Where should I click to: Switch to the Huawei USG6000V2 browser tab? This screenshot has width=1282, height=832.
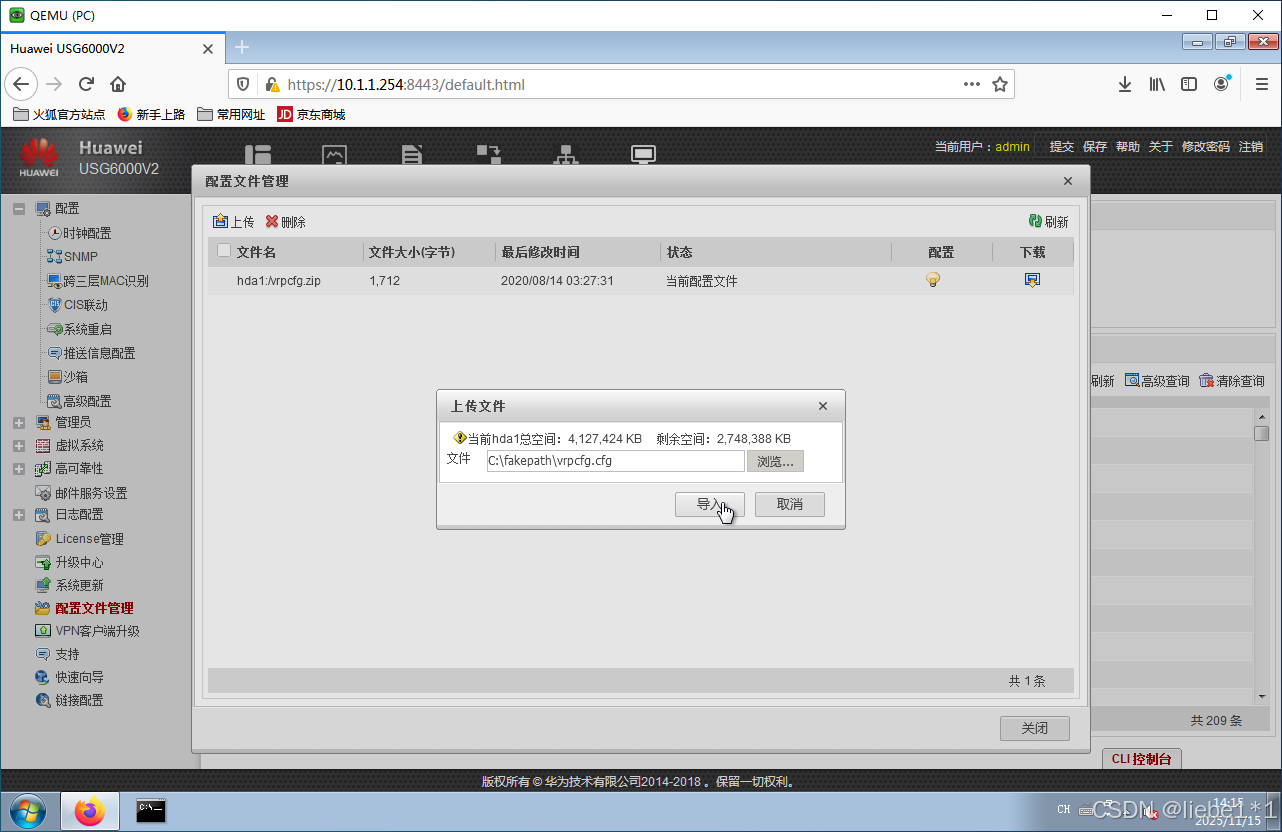[x=112, y=48]
